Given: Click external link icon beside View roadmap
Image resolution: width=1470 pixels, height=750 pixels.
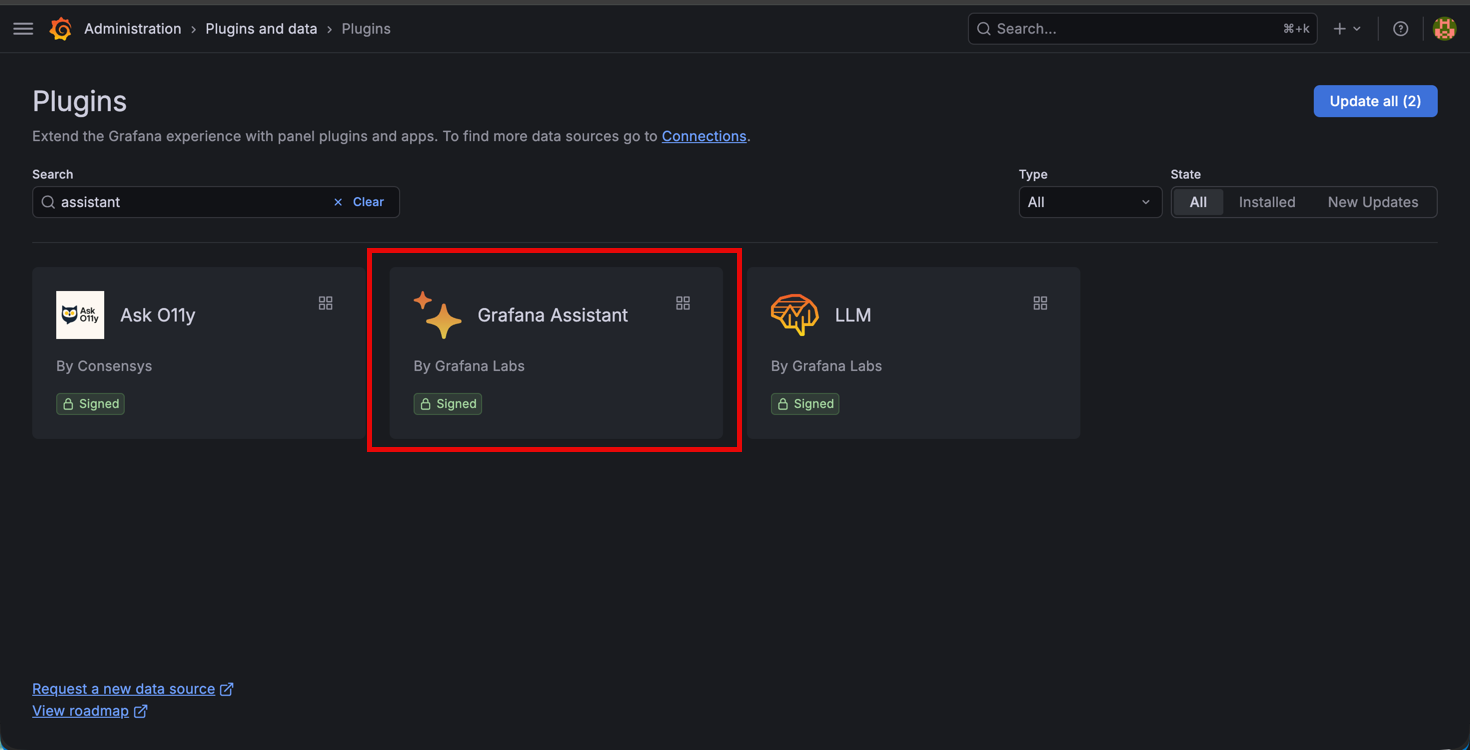Looking at the screenshot, I should pos(141,711).
